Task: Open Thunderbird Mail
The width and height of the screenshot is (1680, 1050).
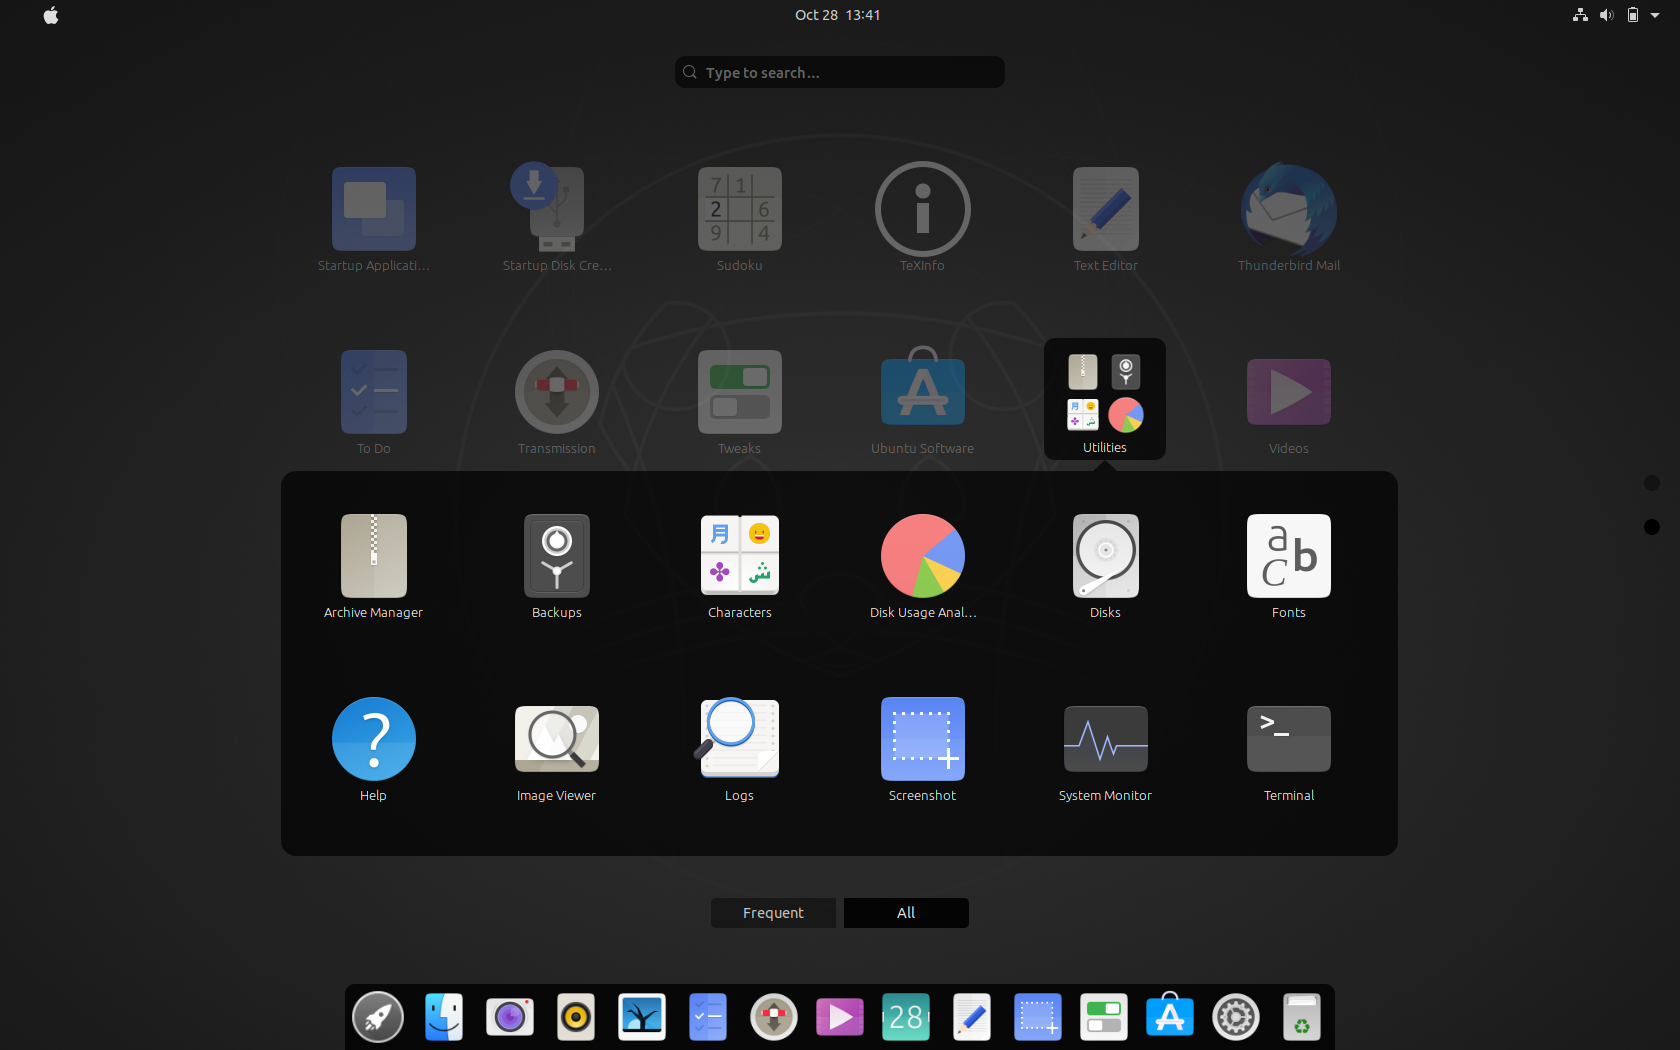Action: click(1289, 219)
